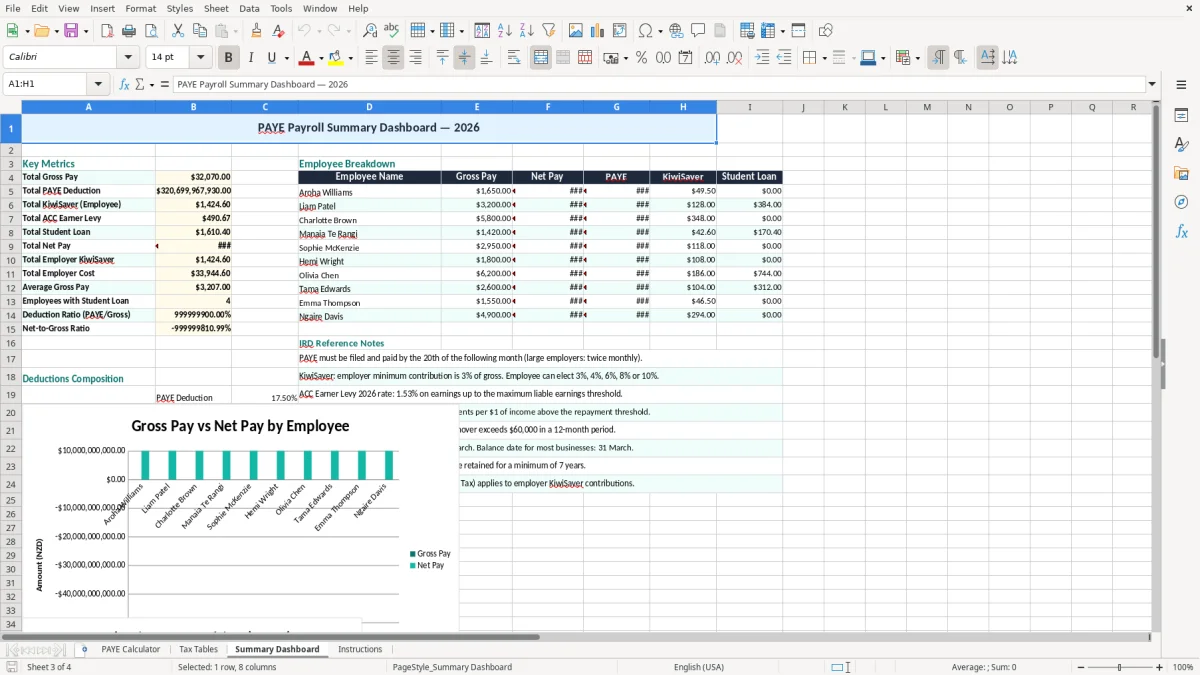Viewport: 1200px width, 675px height.
Task: Insert an image
Action: [x=577, y=31]
